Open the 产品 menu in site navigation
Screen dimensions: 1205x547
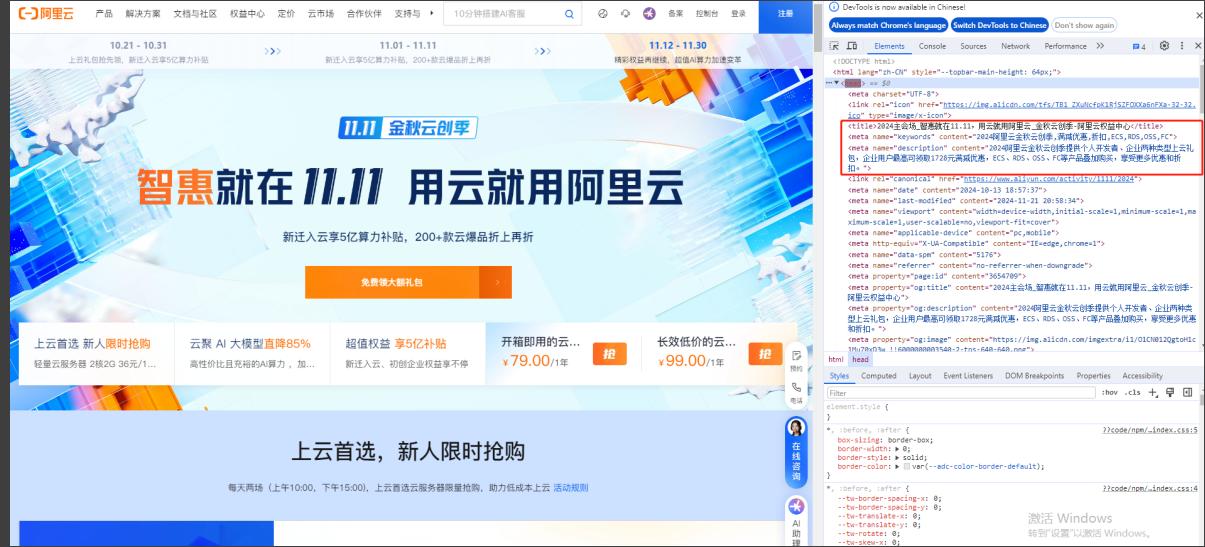(x=104, y=14)
